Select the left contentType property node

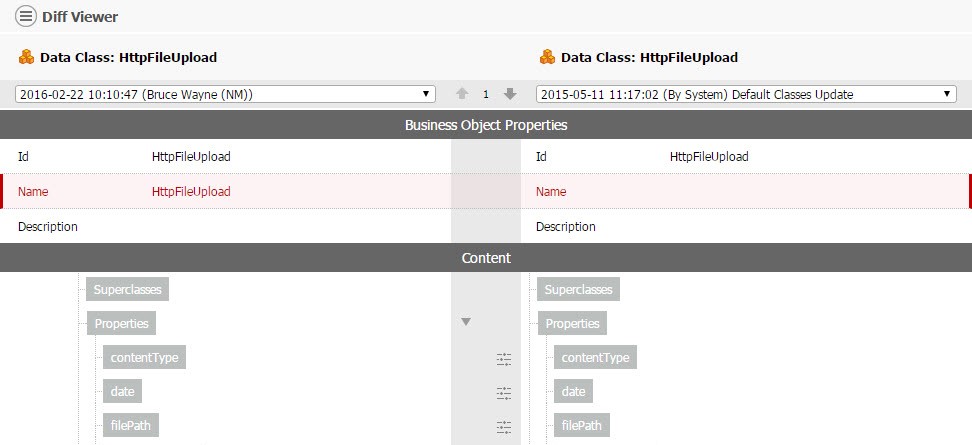144,358
